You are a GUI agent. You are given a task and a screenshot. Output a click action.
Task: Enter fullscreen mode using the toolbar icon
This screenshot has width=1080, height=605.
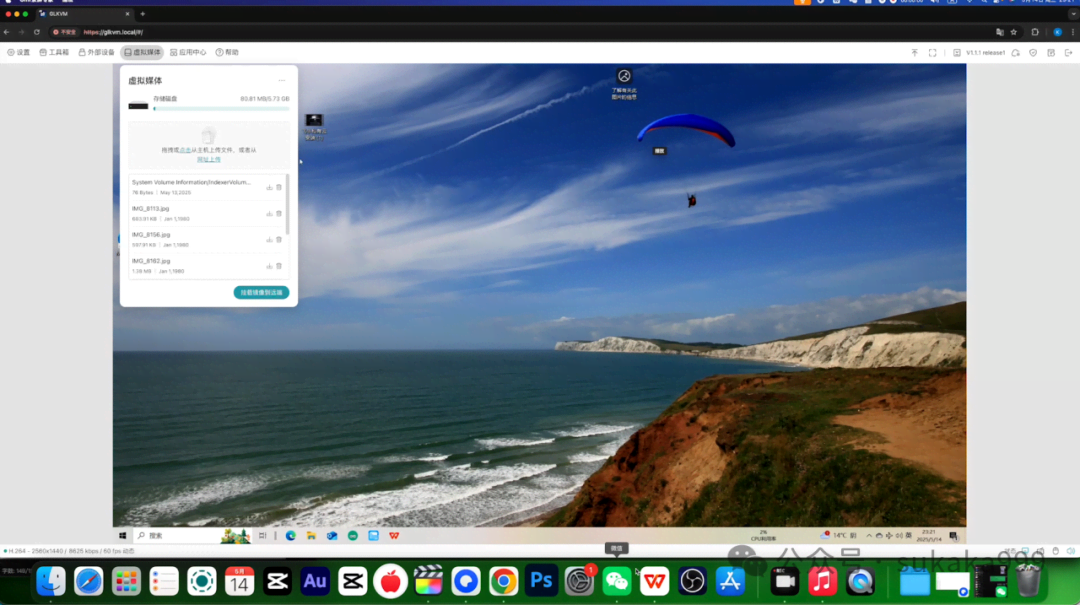pos(933,52)
